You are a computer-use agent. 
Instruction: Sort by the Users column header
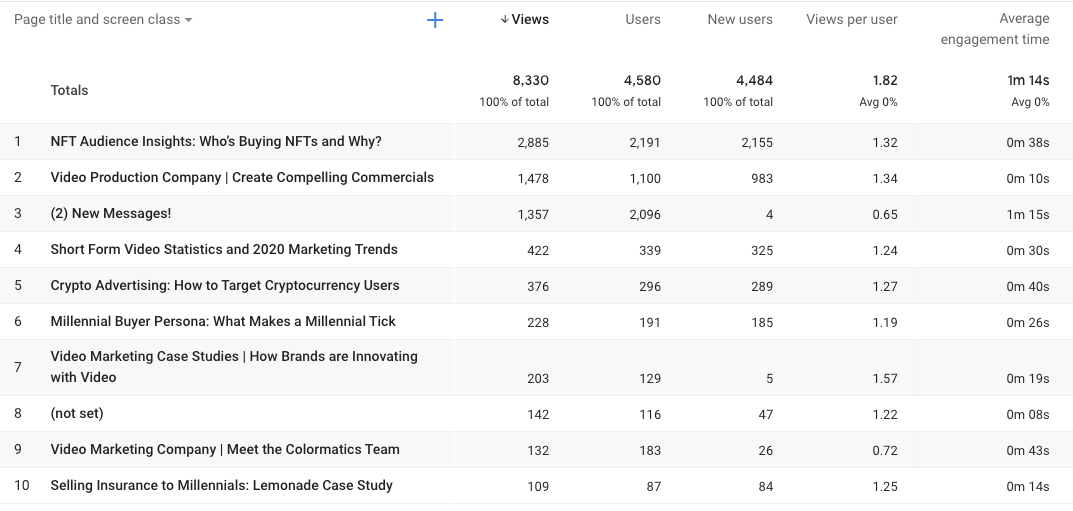click(643, 20)
